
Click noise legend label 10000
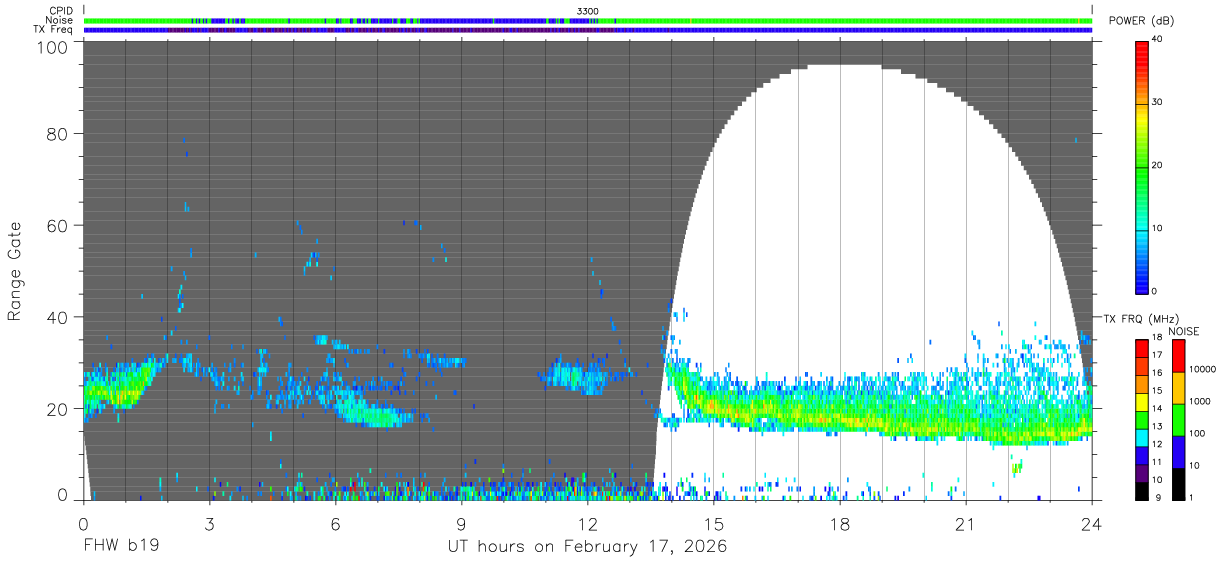point(1202,369)
